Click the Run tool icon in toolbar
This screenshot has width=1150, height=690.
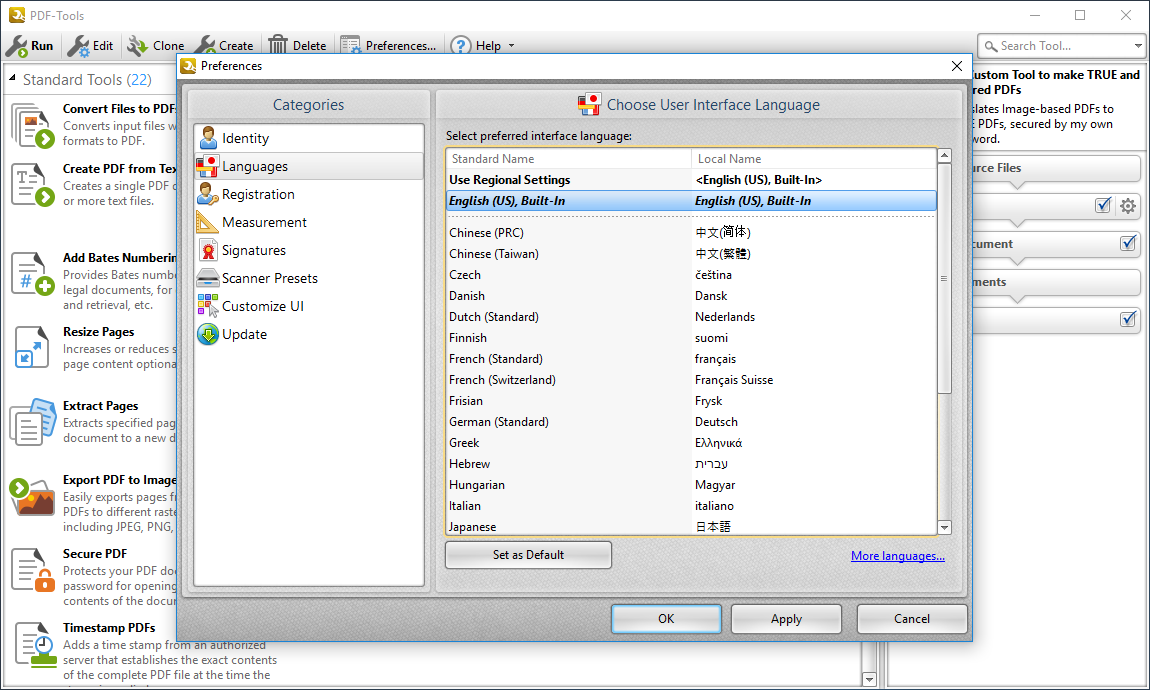click(16, 46)
